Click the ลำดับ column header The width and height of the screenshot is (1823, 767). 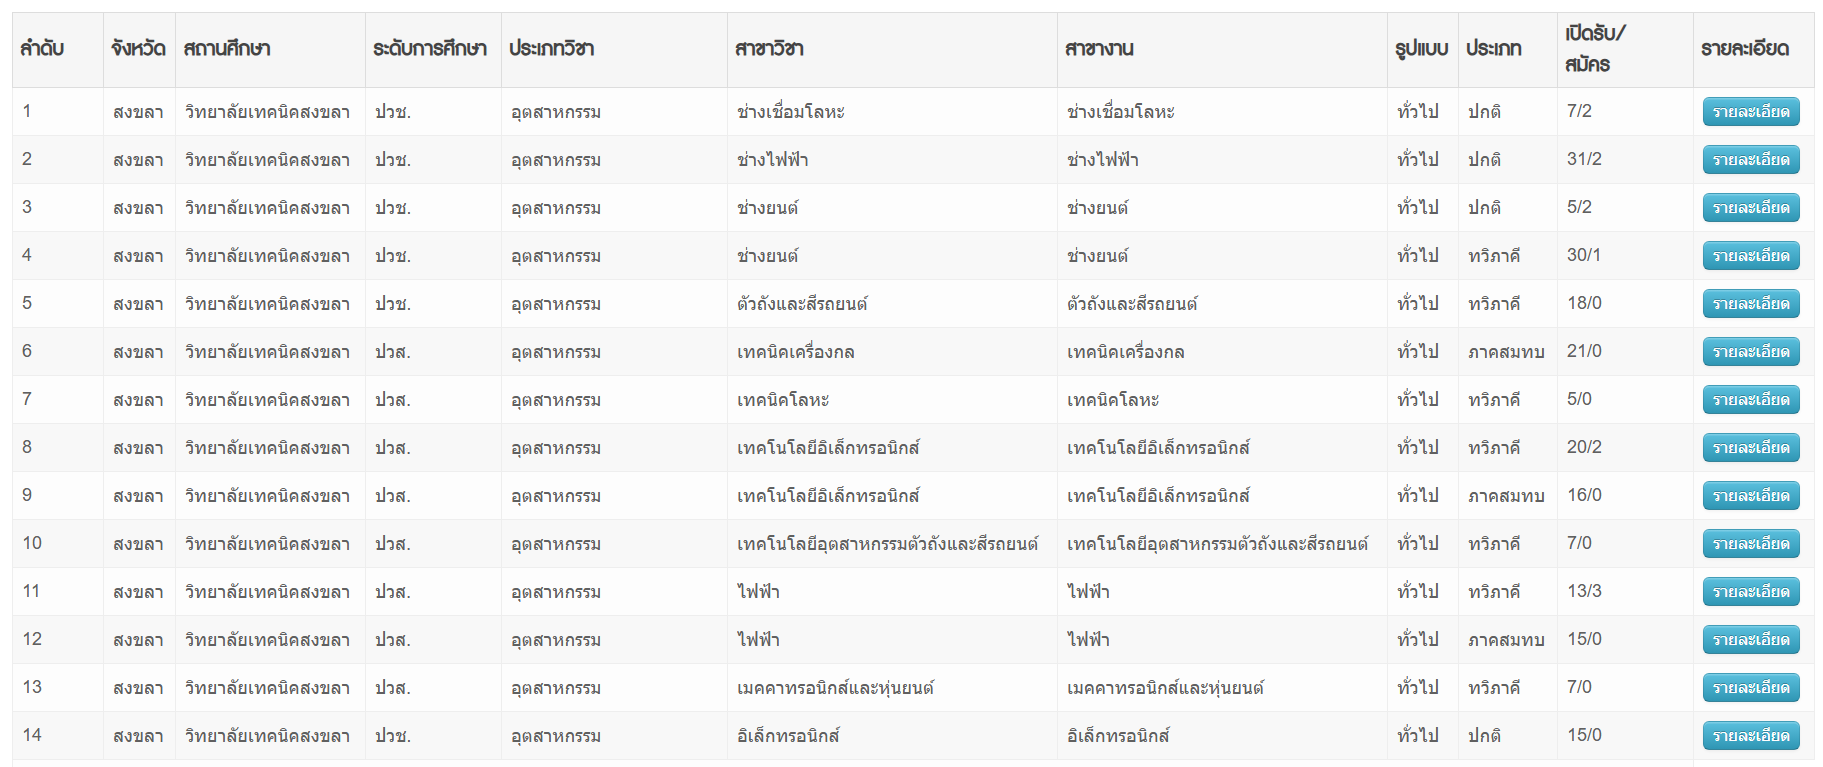pyautogui.click(x=42, y=49)
